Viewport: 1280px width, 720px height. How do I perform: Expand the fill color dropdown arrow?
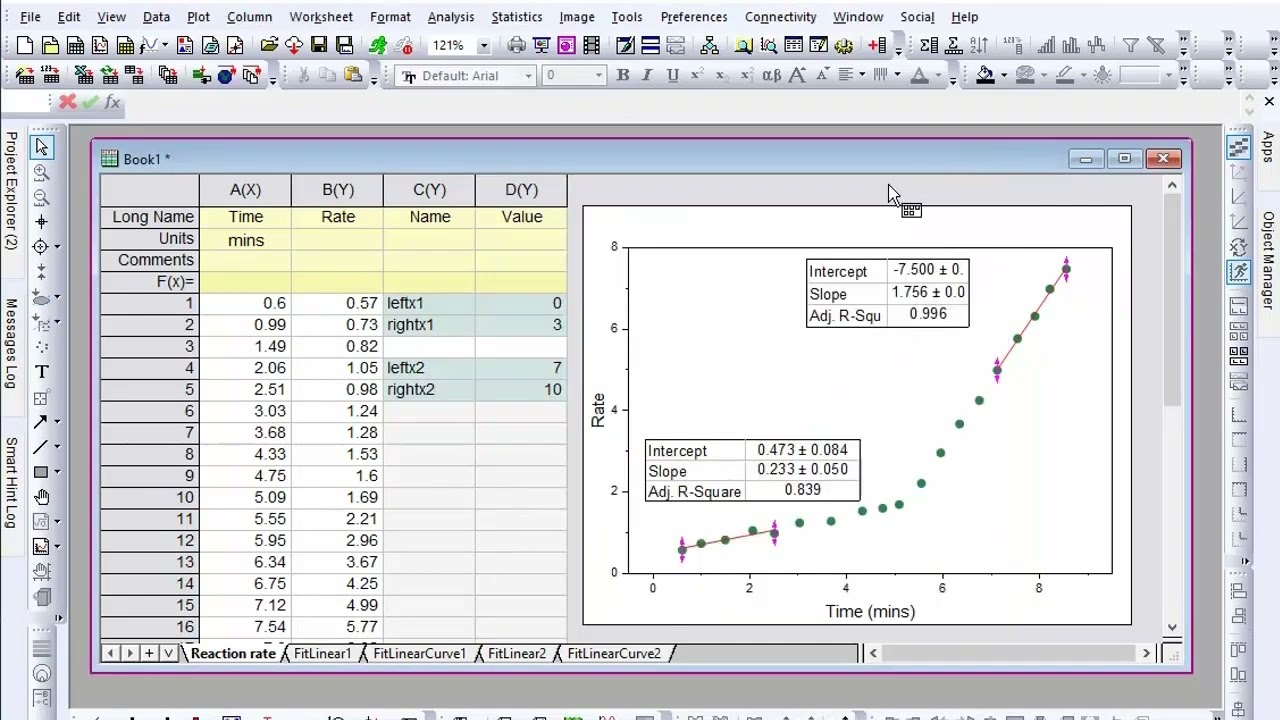(1004, 75)
